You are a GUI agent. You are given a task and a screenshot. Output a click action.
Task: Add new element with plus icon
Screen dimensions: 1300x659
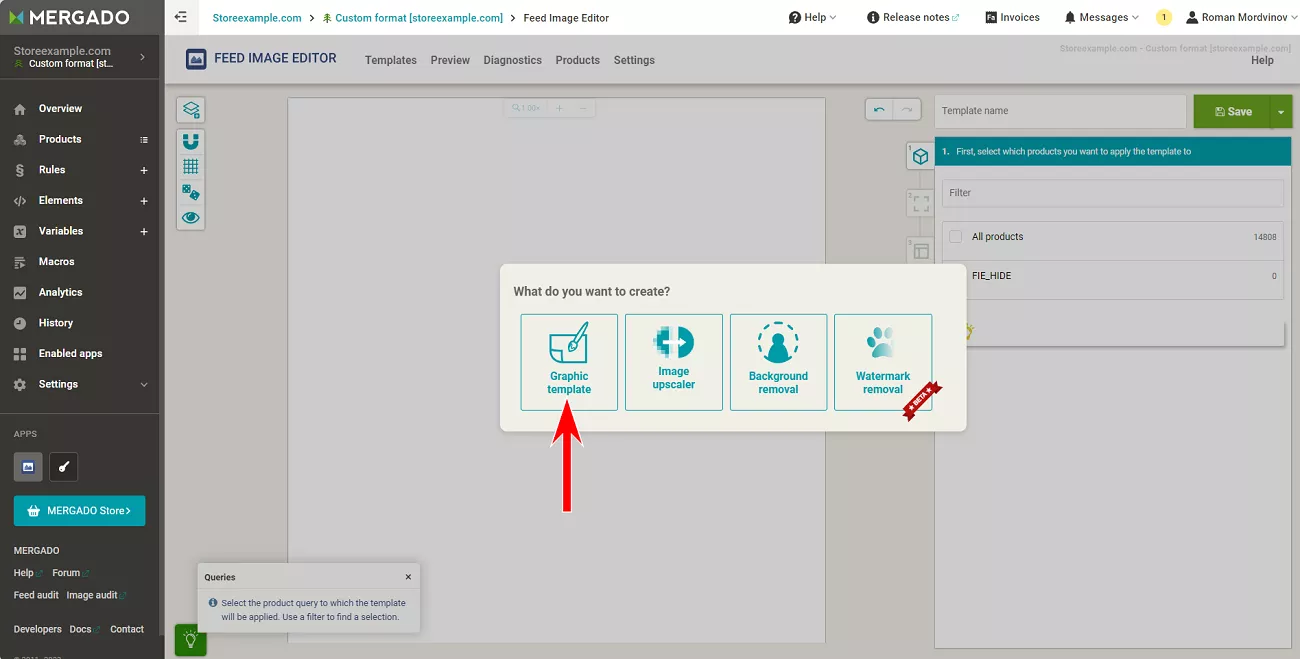pos(144,201)
